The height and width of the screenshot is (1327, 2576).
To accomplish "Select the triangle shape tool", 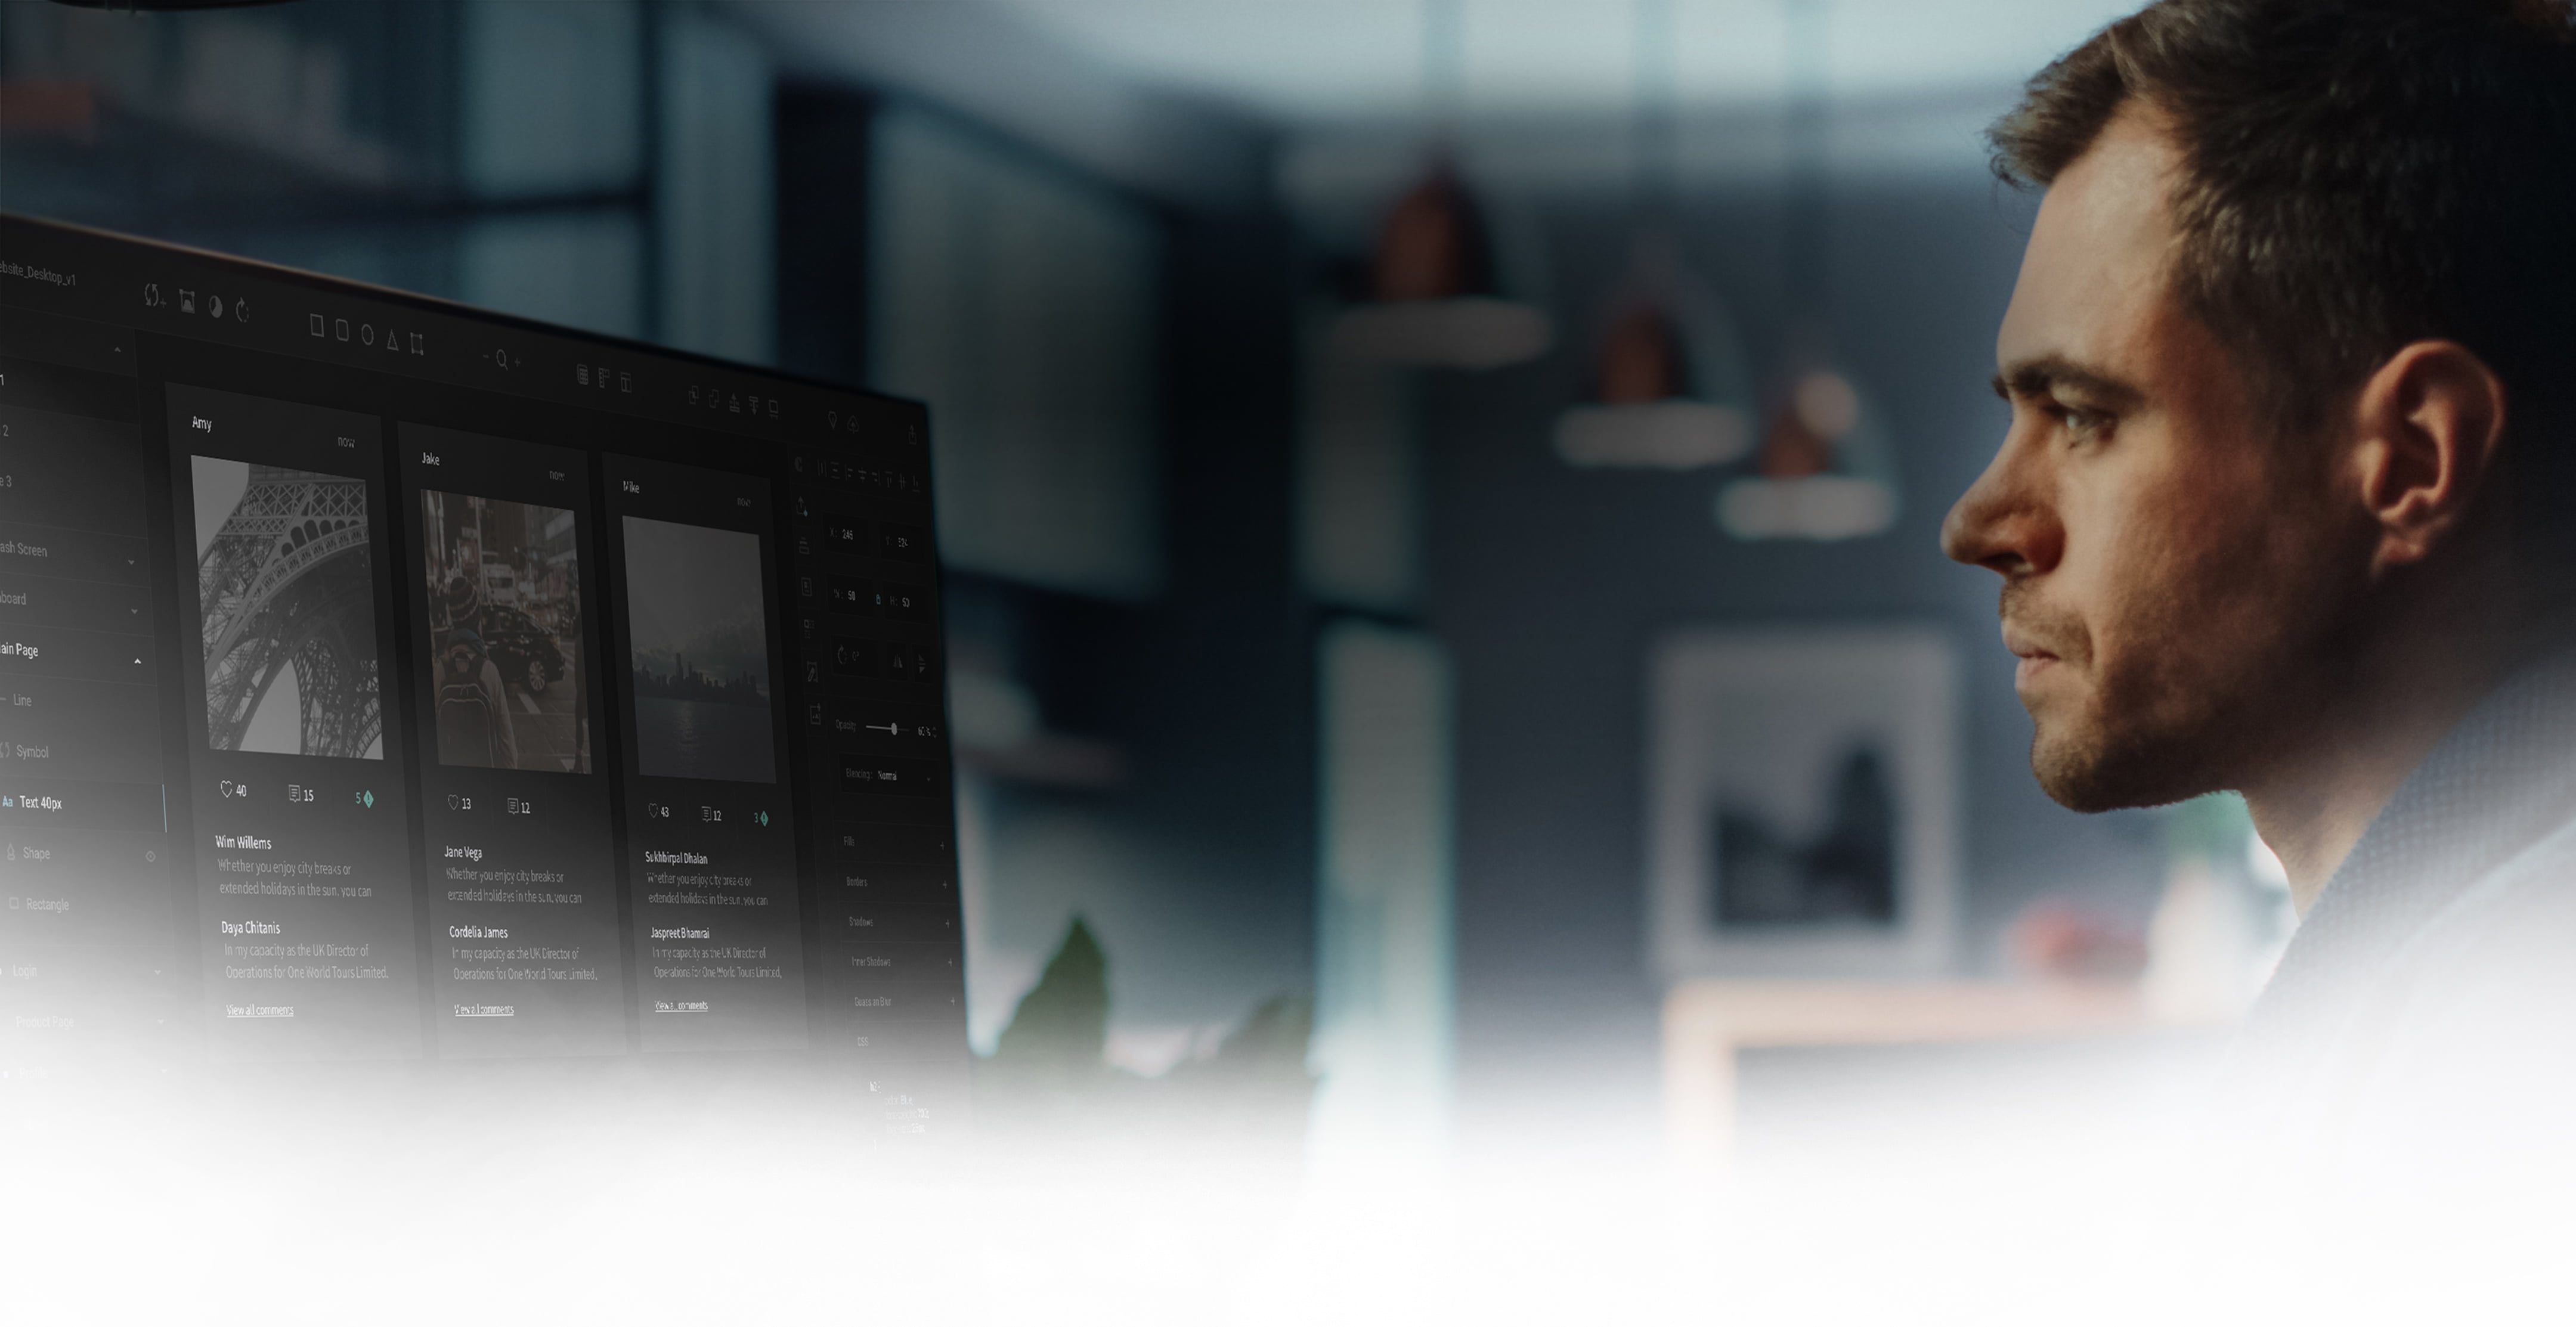I will pos(393,339).
